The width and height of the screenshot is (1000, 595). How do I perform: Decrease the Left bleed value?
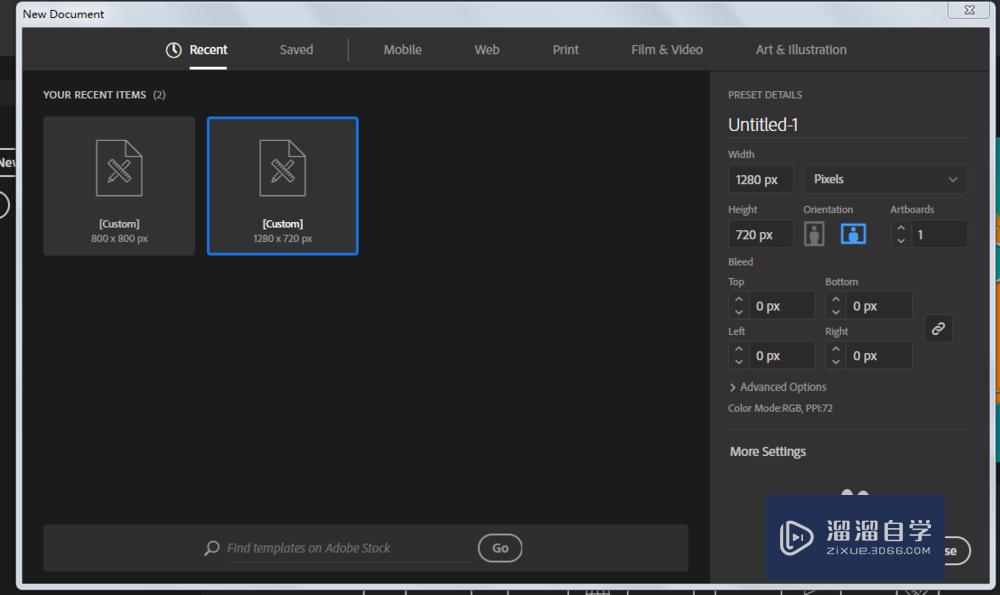739,362
